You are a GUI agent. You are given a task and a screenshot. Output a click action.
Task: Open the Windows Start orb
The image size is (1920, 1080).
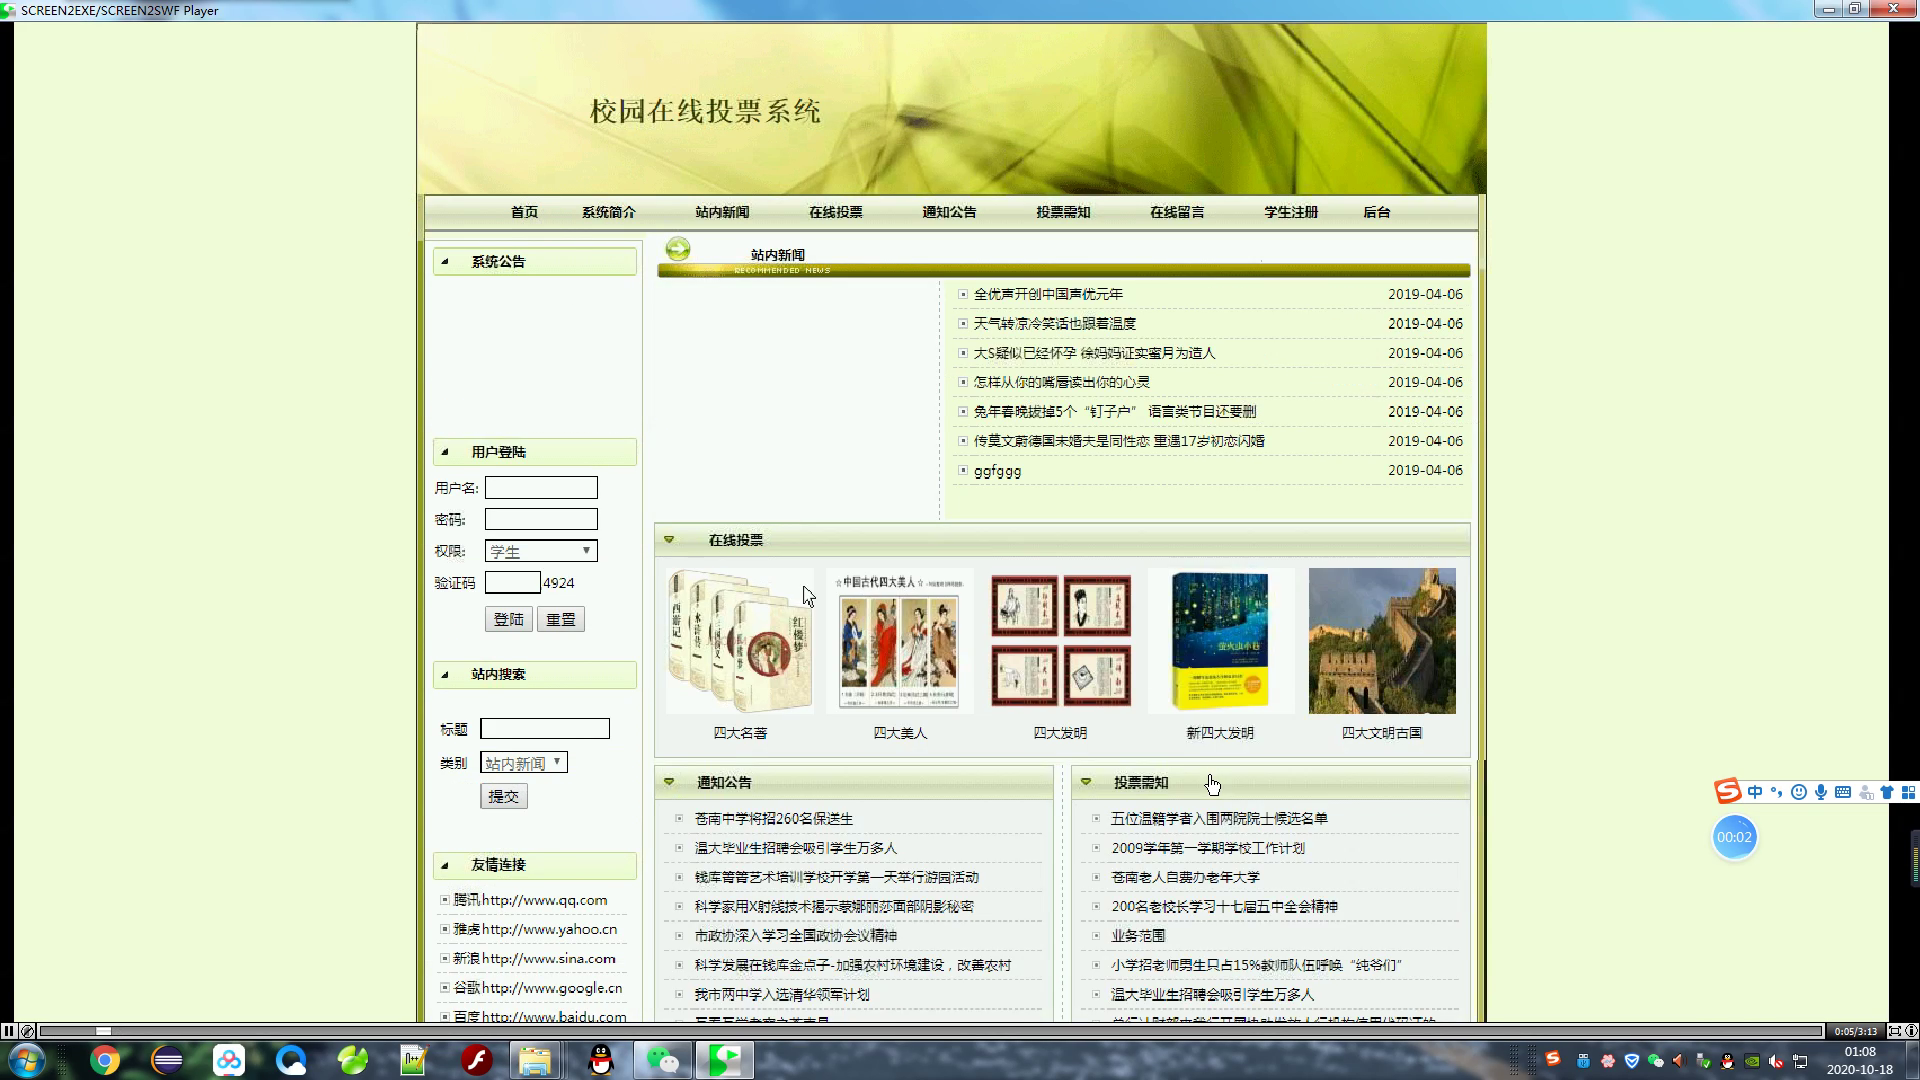click(x=25, y=1060)
